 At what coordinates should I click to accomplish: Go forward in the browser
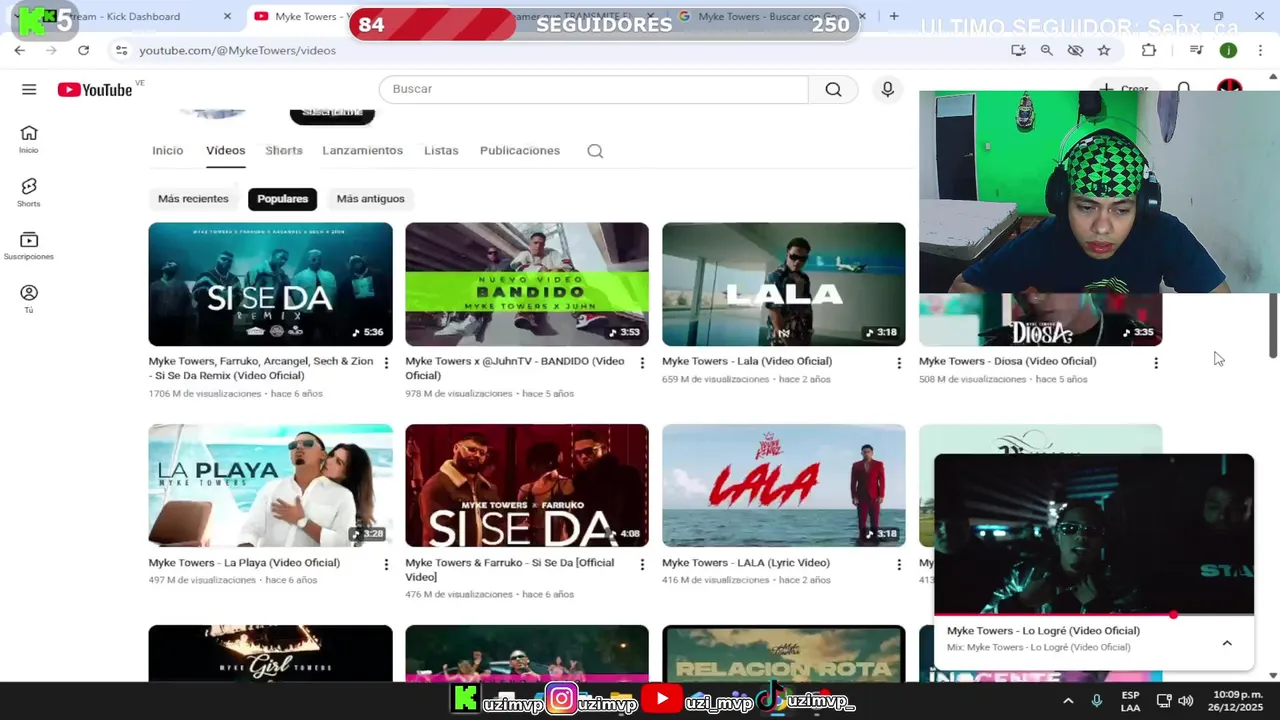tap(51, 50)
